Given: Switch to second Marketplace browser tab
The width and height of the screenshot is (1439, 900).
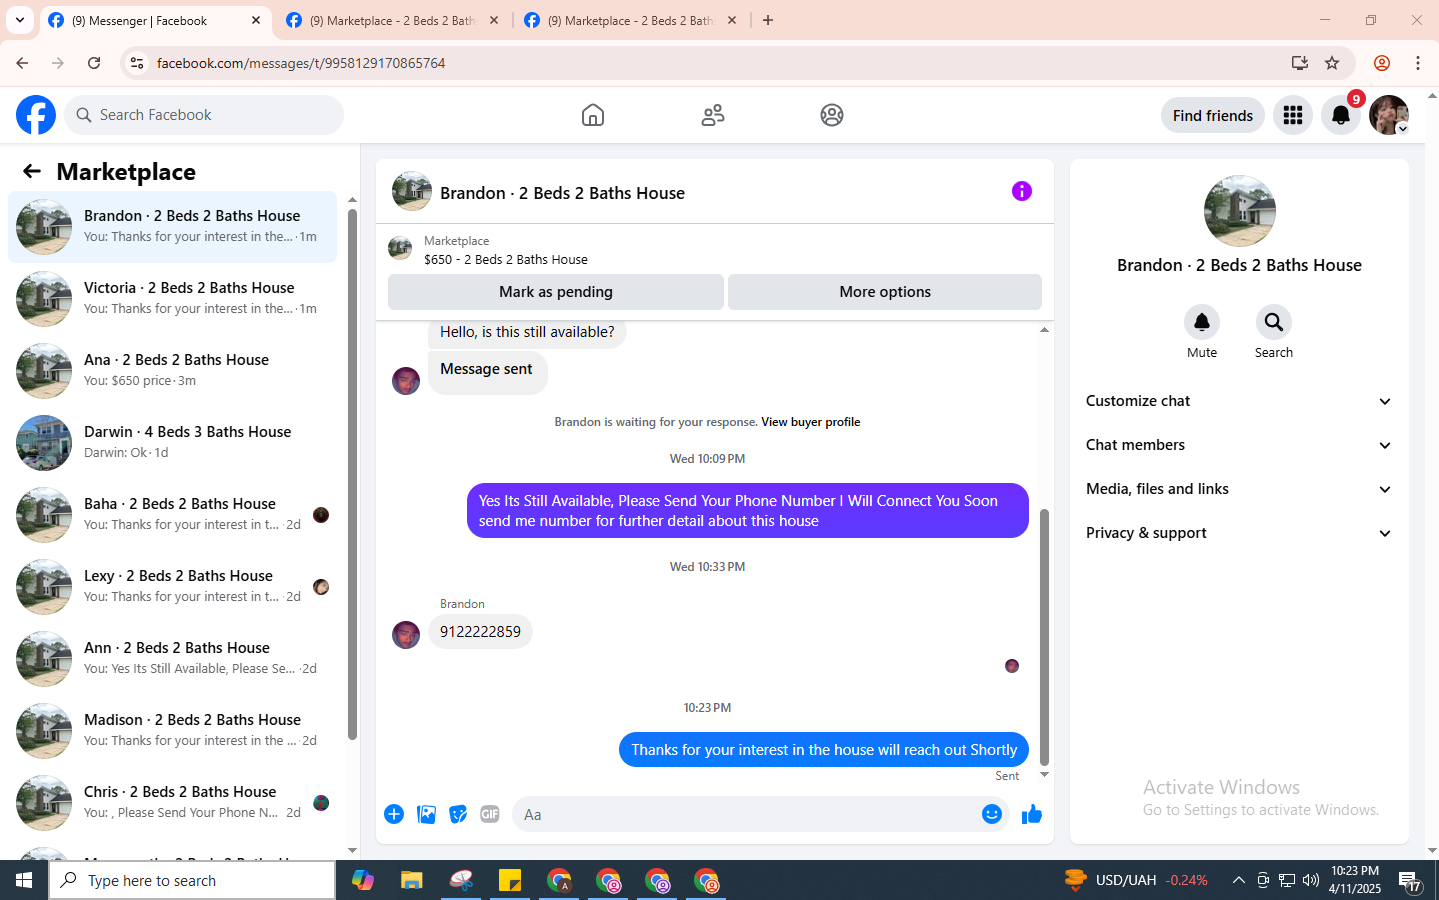Looking at the screenshot, I should (x=392, y=20).
